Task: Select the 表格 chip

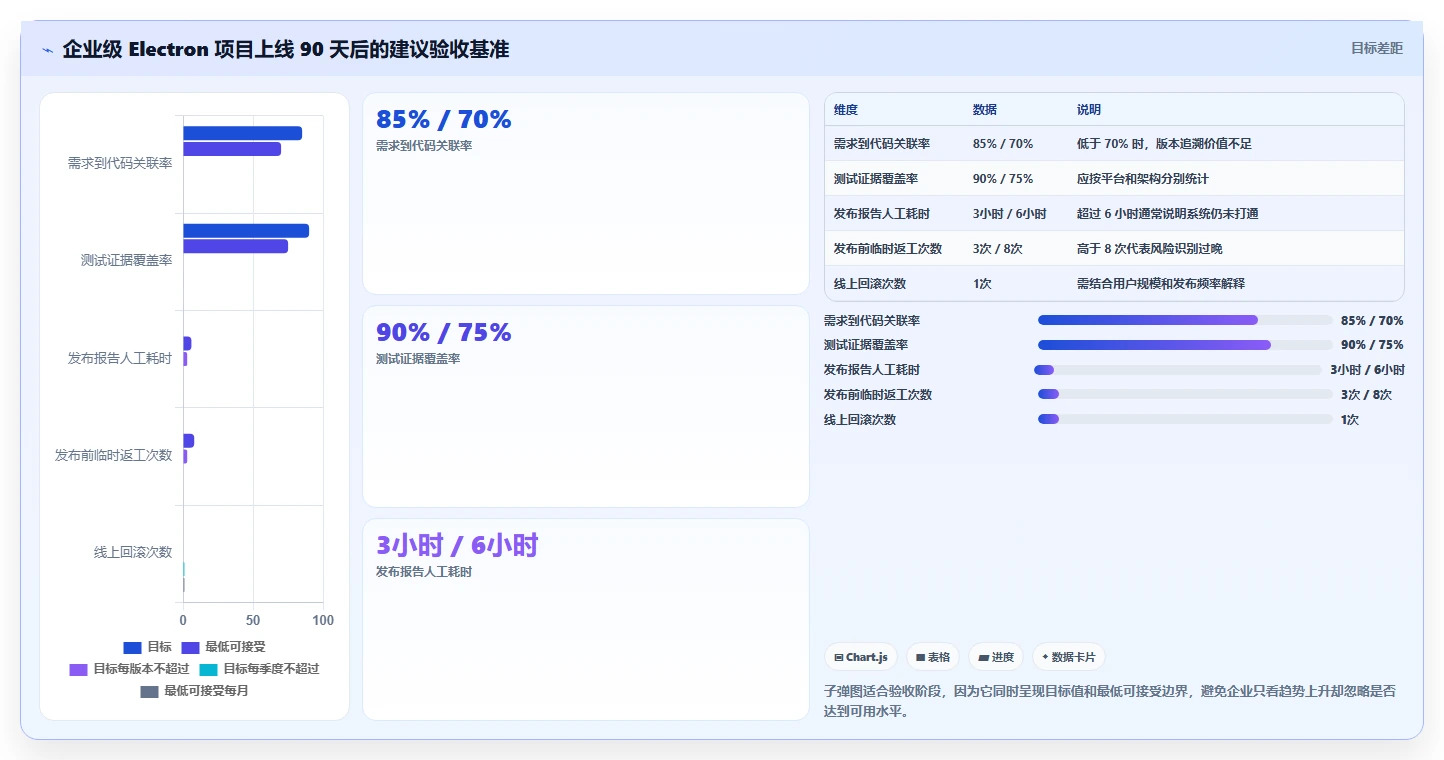Action: tap(932, 657)
